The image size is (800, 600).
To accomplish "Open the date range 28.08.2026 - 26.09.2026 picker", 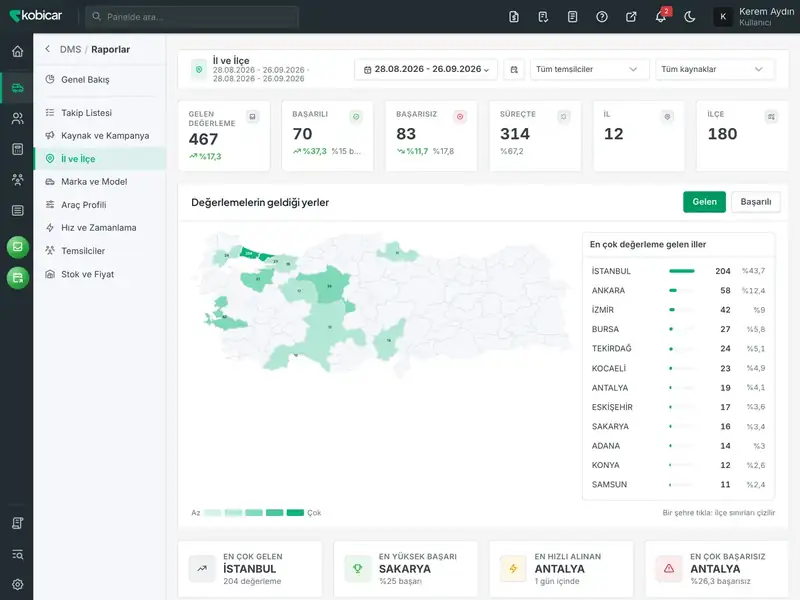I will (426, 69).
